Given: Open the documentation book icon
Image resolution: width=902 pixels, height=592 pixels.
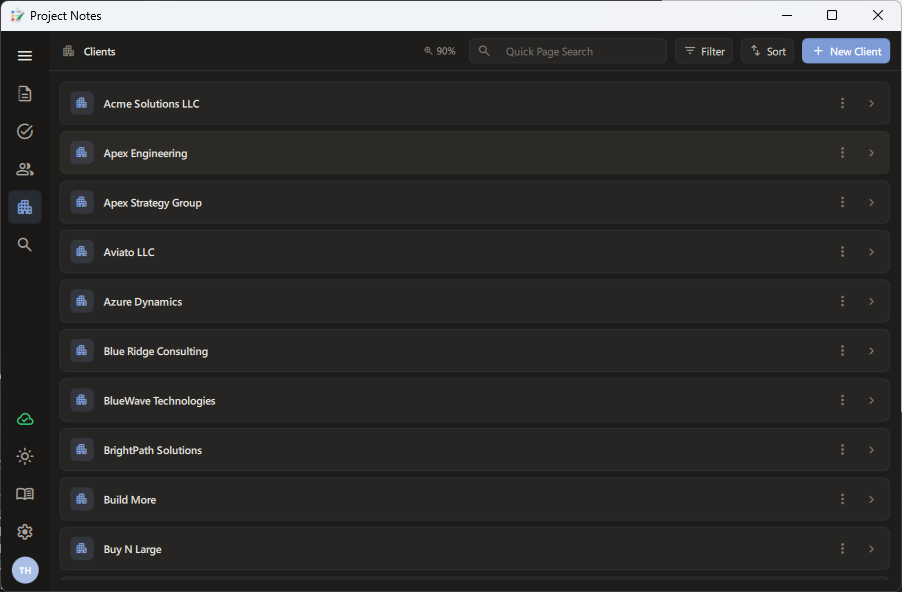Looking at the screenshot, I should pyautogui.click(x=25, y=494).
